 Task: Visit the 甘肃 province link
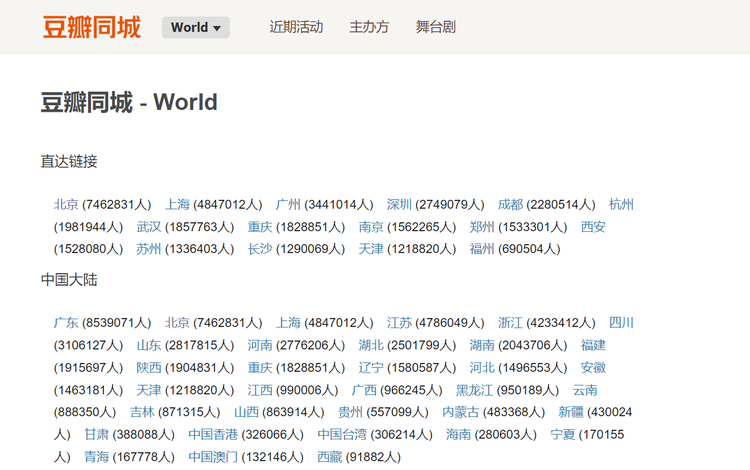click(97, 435)
